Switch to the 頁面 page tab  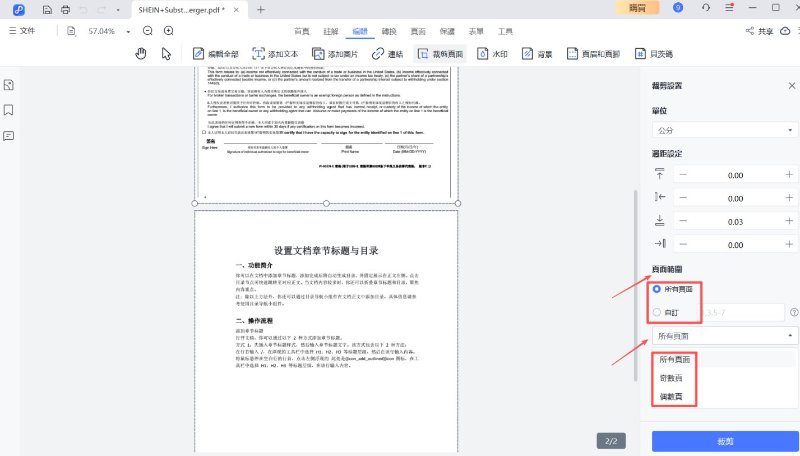[x=418, y=31]
